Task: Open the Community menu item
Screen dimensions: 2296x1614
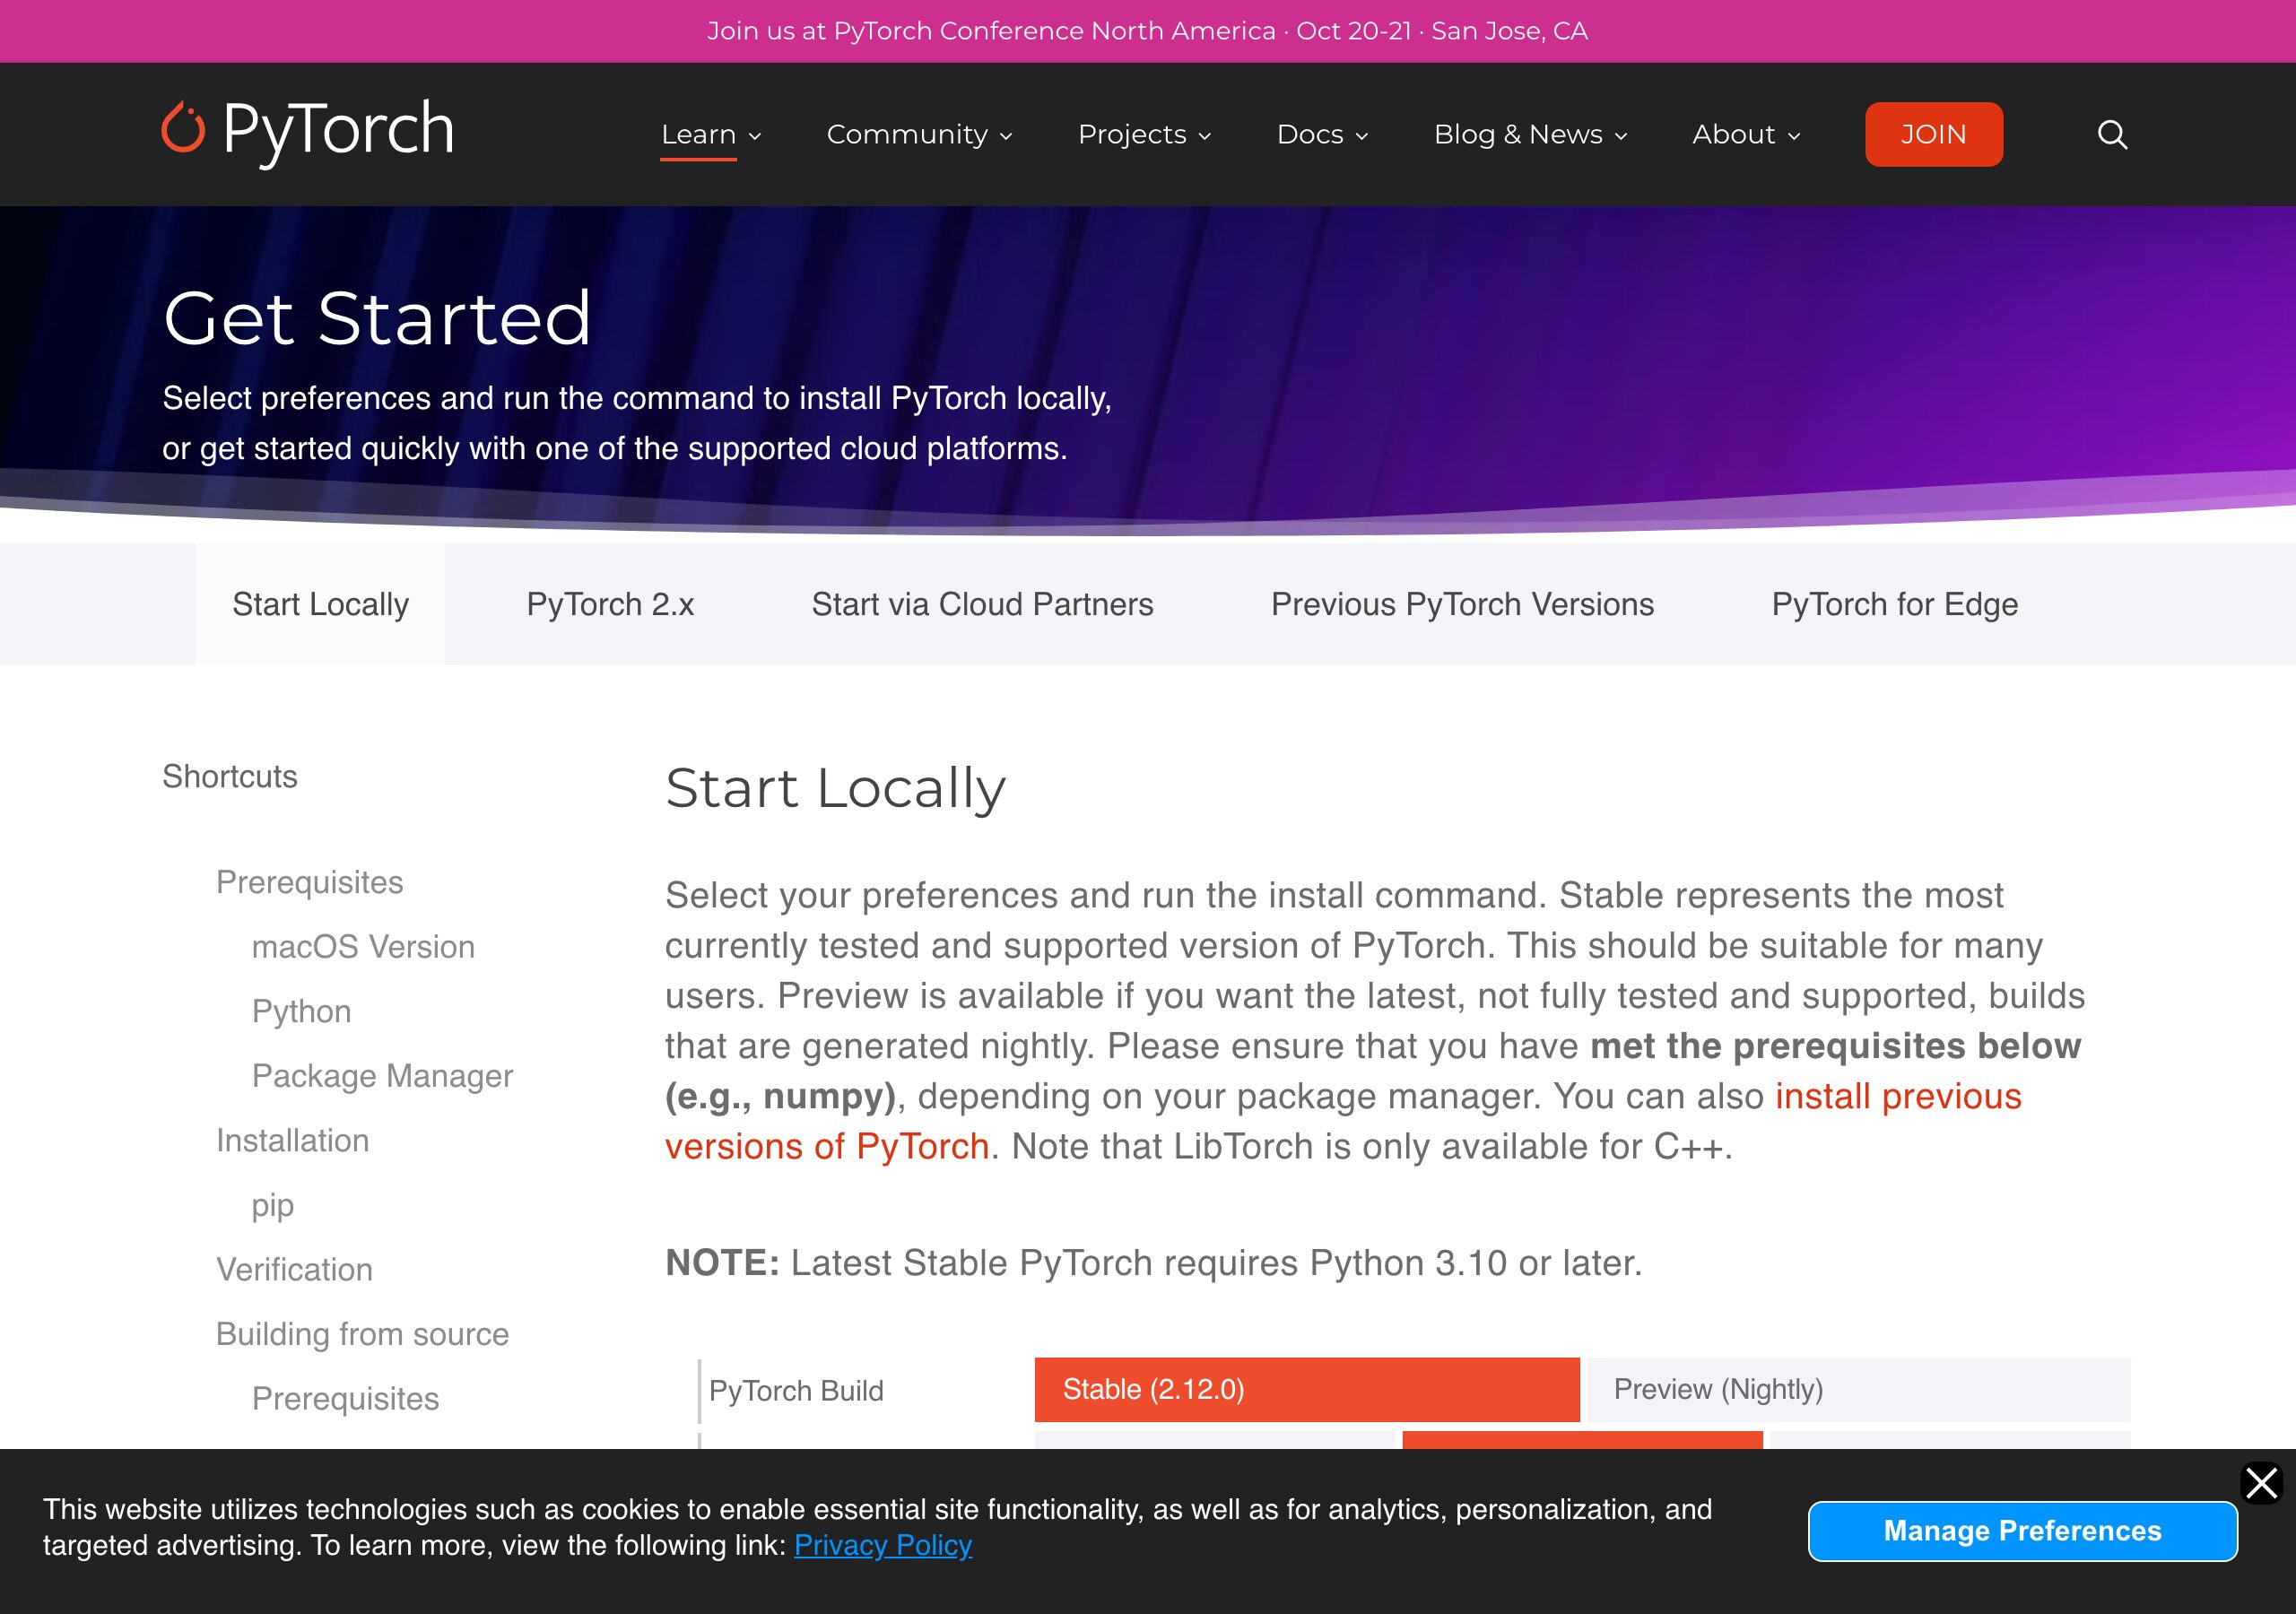Action: [x=907, y=134]
